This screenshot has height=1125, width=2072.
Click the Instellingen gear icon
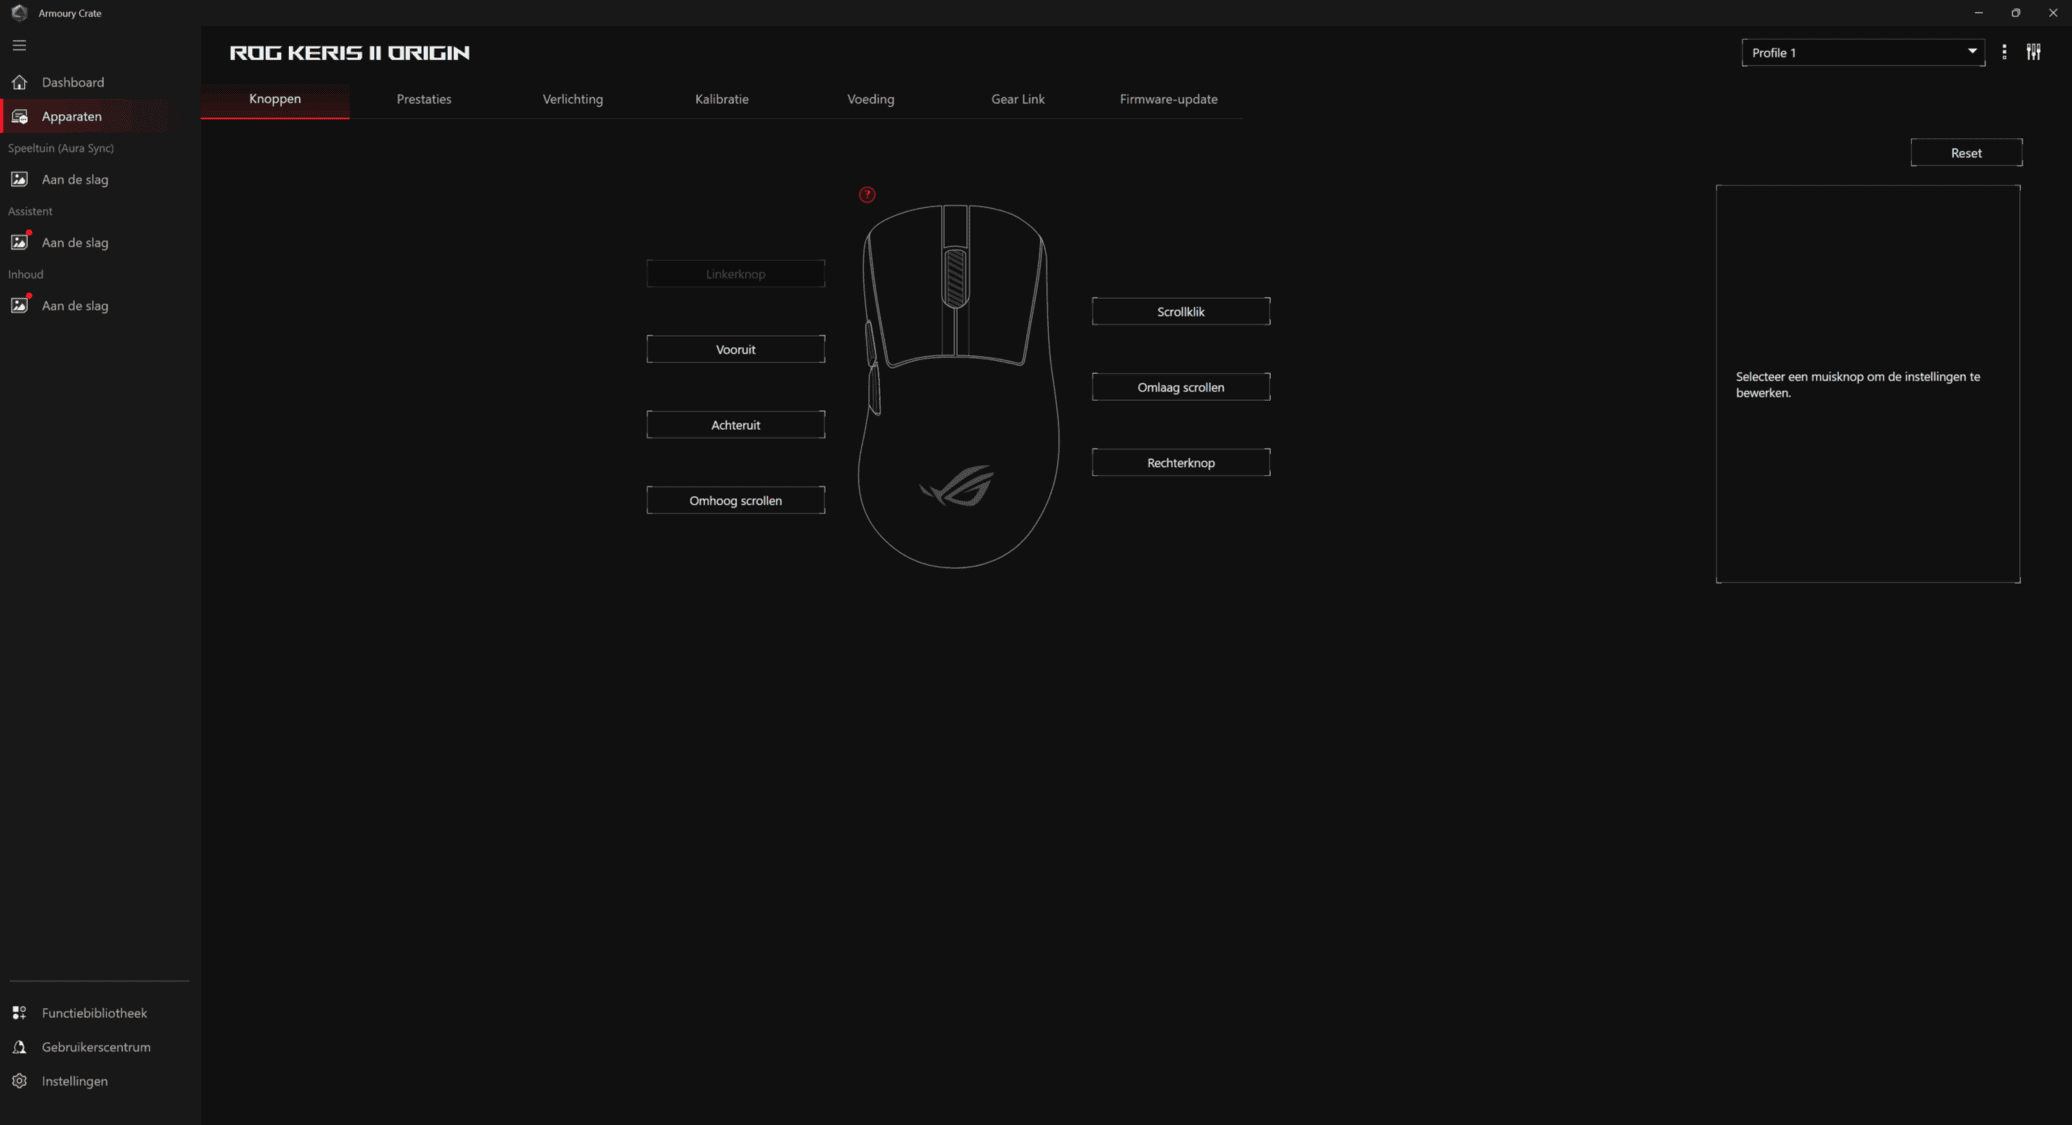[x=19, y=1081]
